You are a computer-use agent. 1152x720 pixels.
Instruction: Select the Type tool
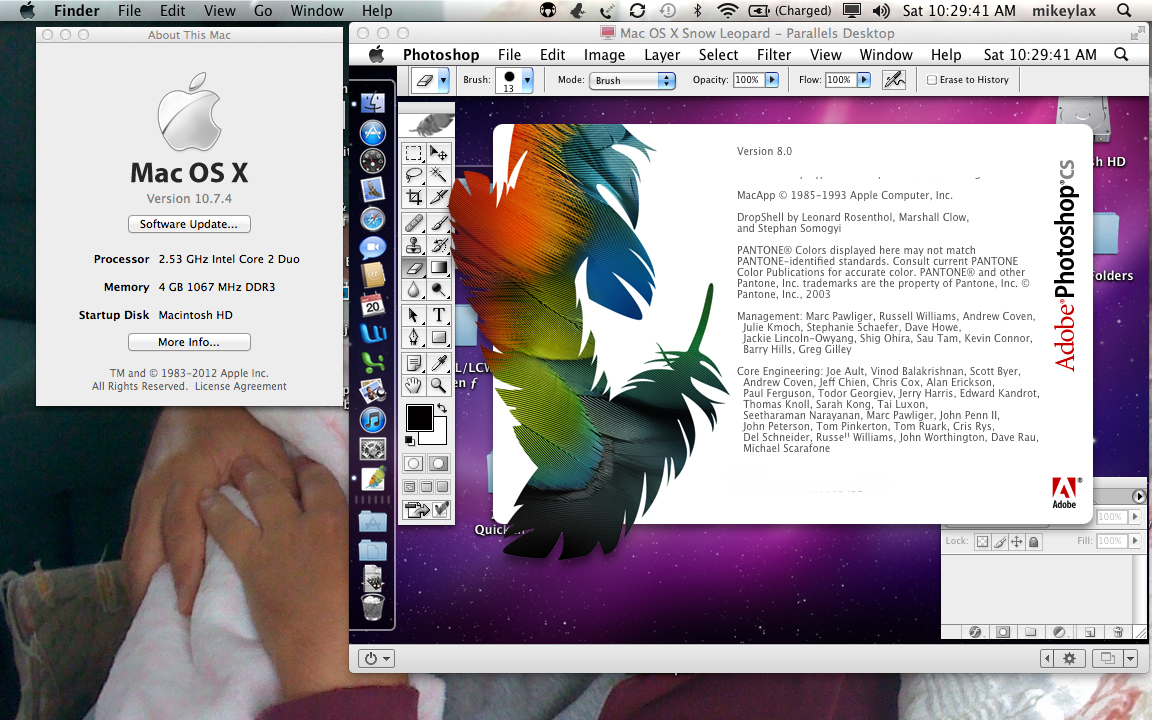point(439,315)
